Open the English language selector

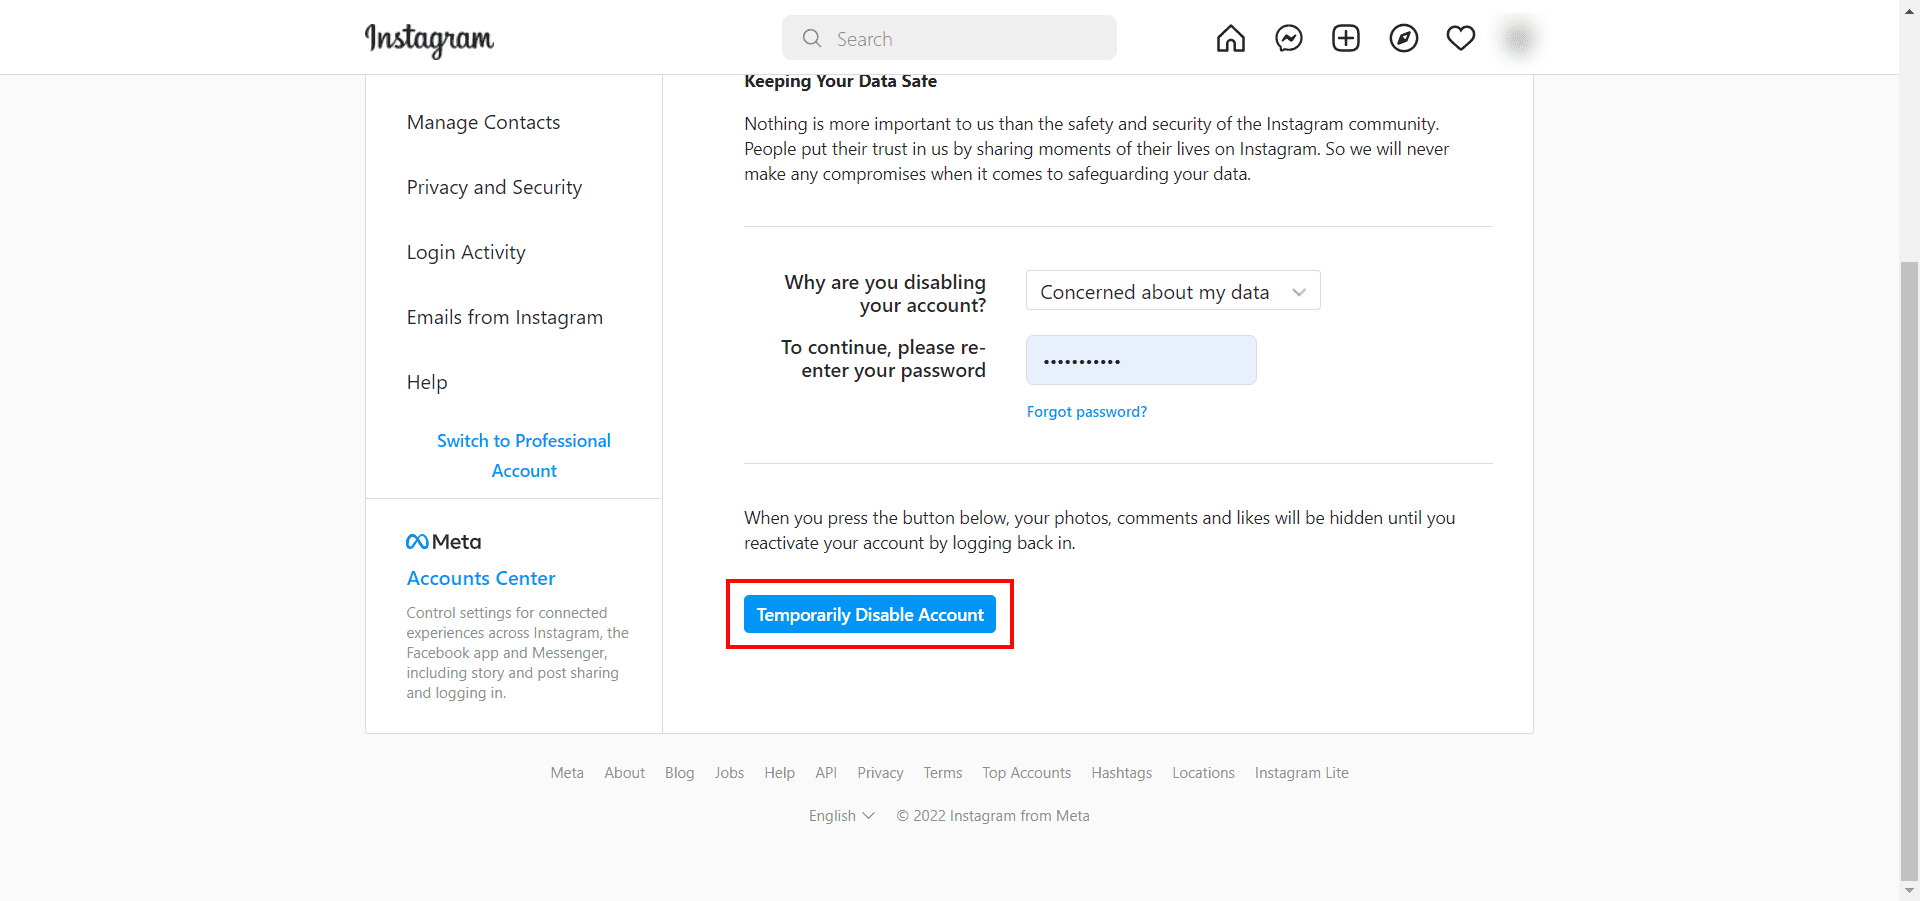point(841,816)
